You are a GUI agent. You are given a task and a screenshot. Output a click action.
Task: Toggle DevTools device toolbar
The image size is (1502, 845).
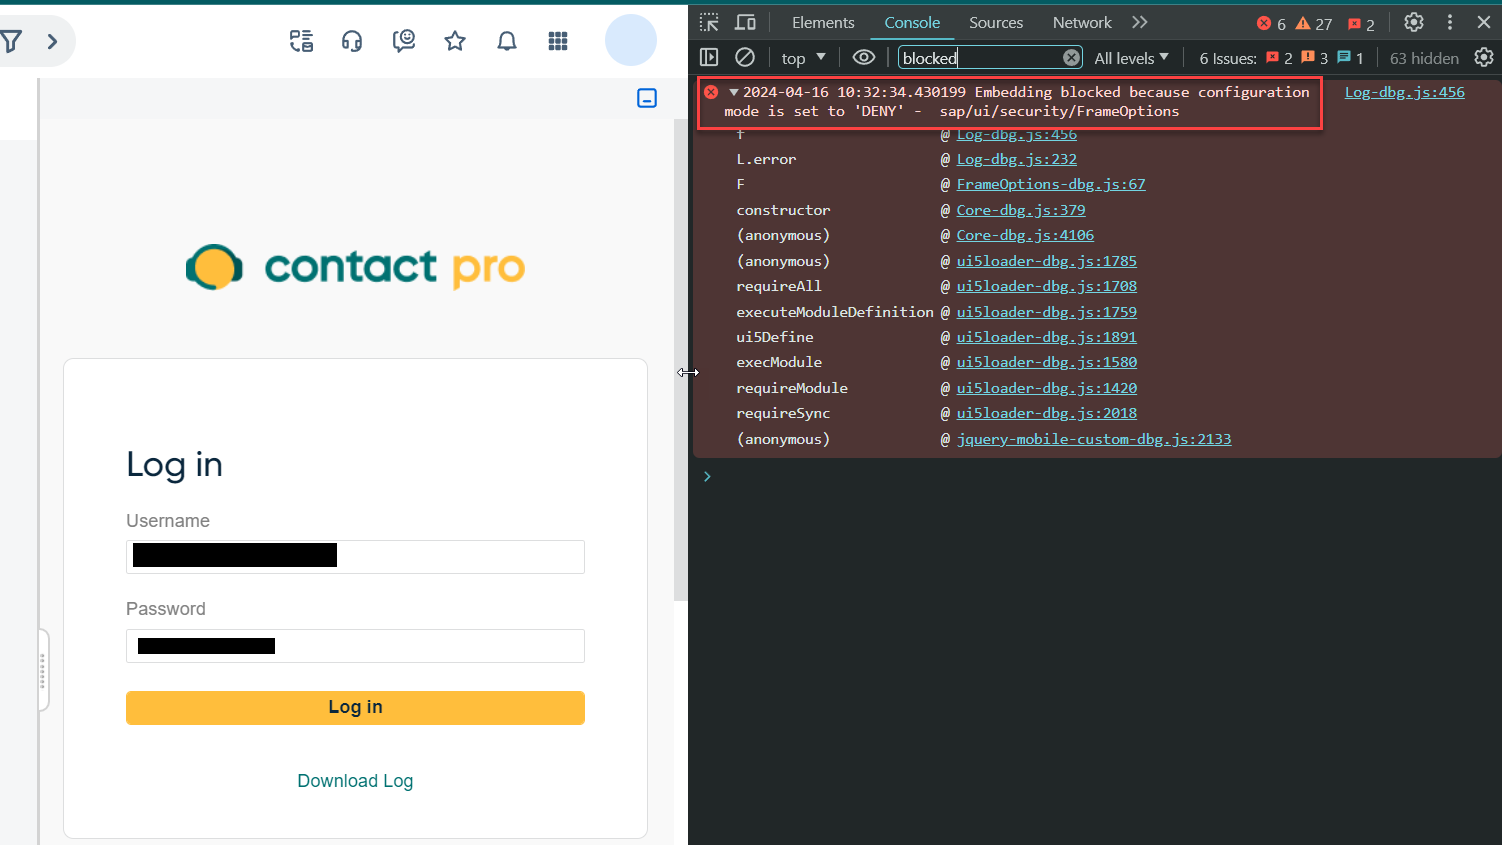pyautogui.click(x=746, y=22)
